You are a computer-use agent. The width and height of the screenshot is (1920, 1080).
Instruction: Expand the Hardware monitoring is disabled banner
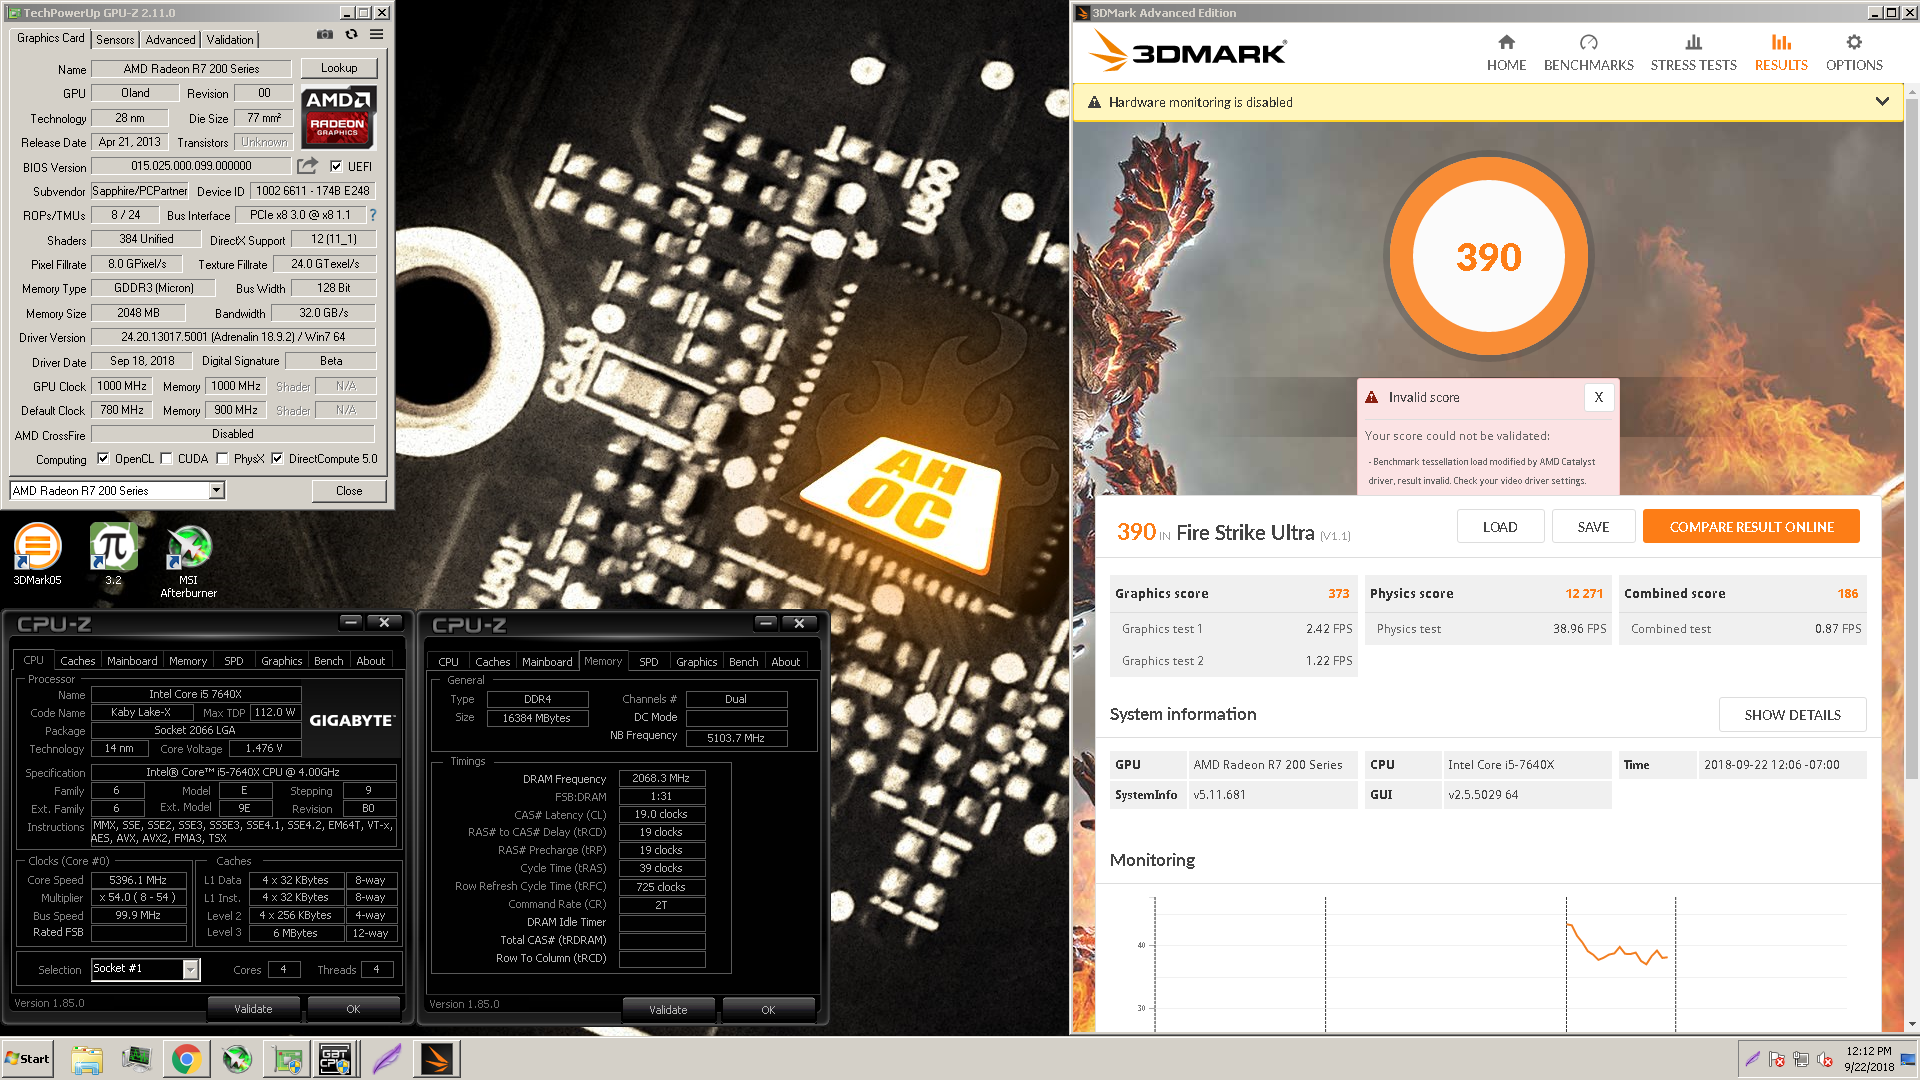1882,102
